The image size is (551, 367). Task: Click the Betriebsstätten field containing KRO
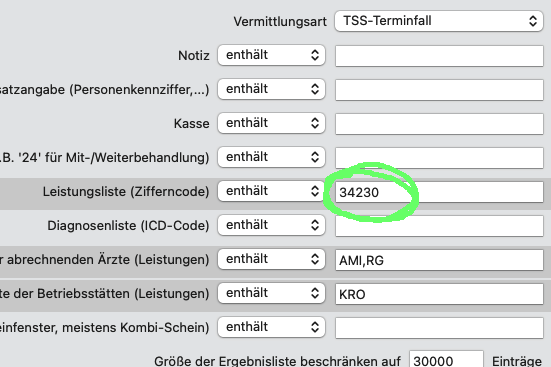click(439, 294)
